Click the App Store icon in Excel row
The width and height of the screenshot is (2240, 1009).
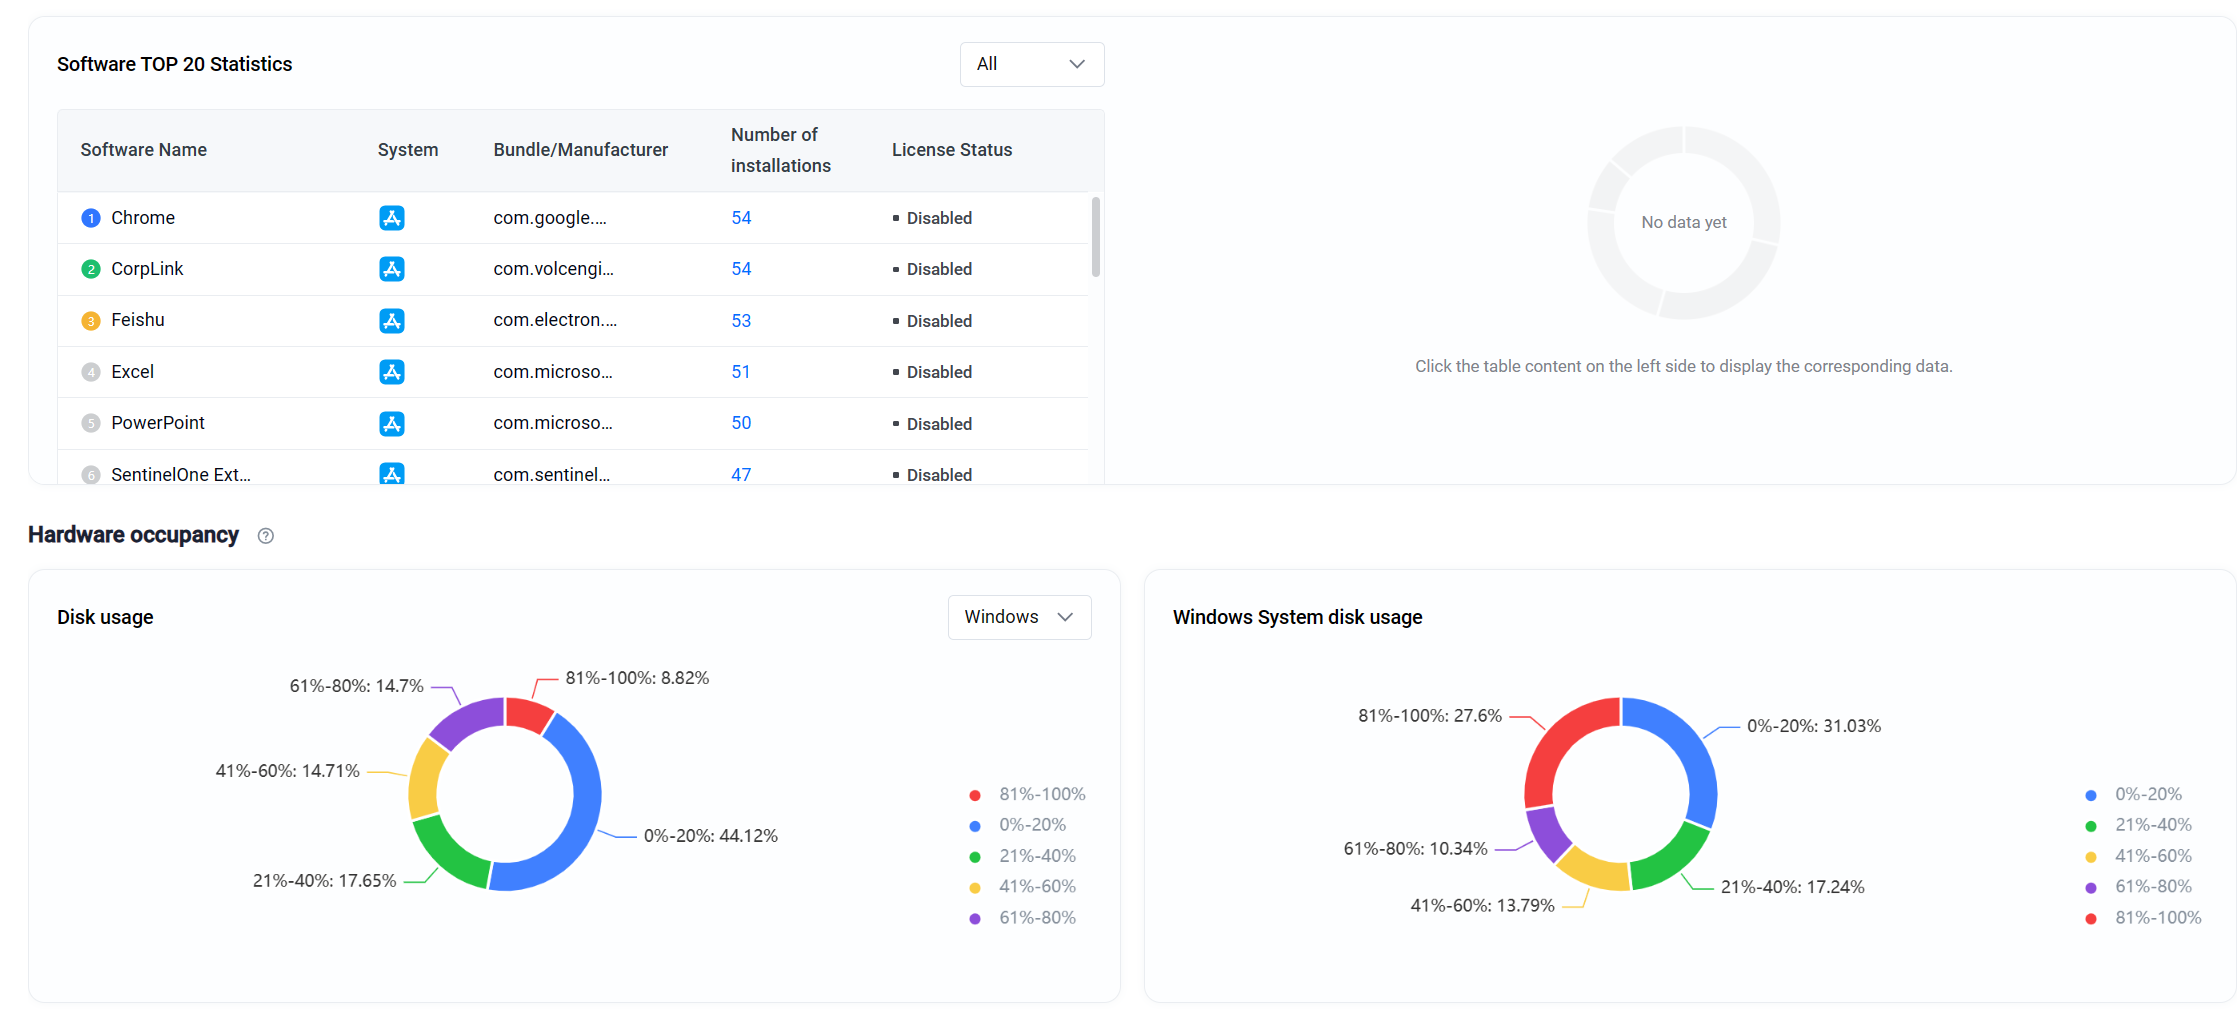392,372
